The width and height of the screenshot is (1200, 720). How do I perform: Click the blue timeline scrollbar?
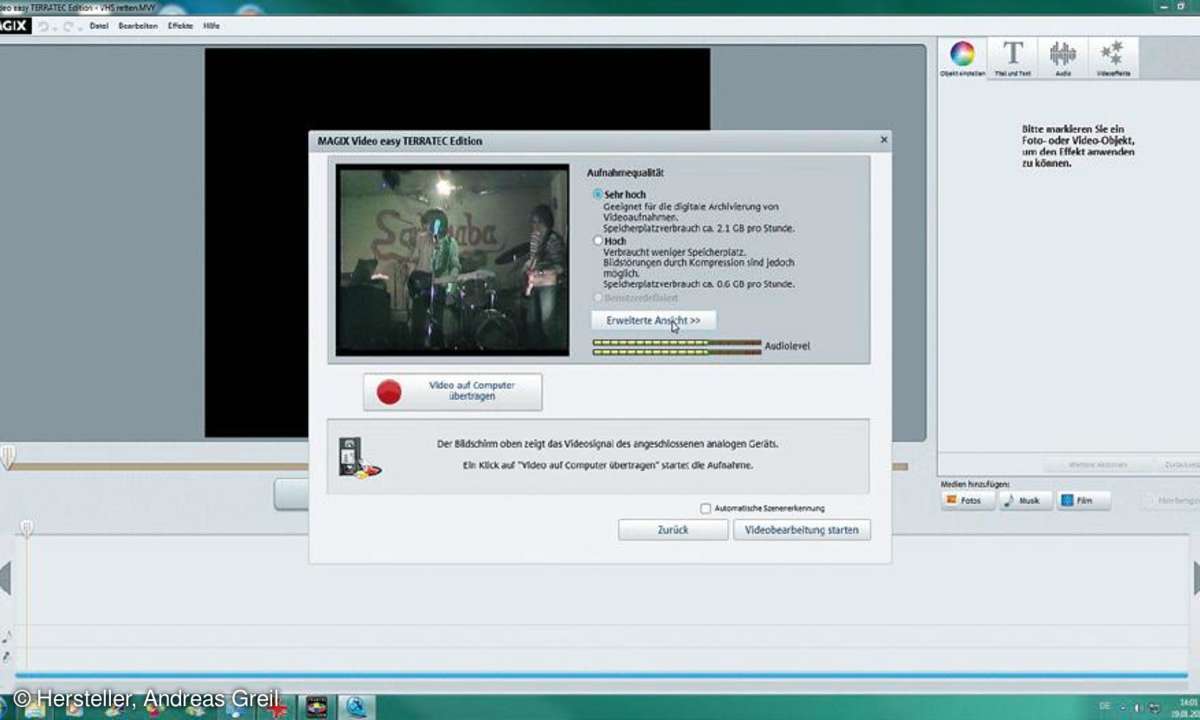600,675
